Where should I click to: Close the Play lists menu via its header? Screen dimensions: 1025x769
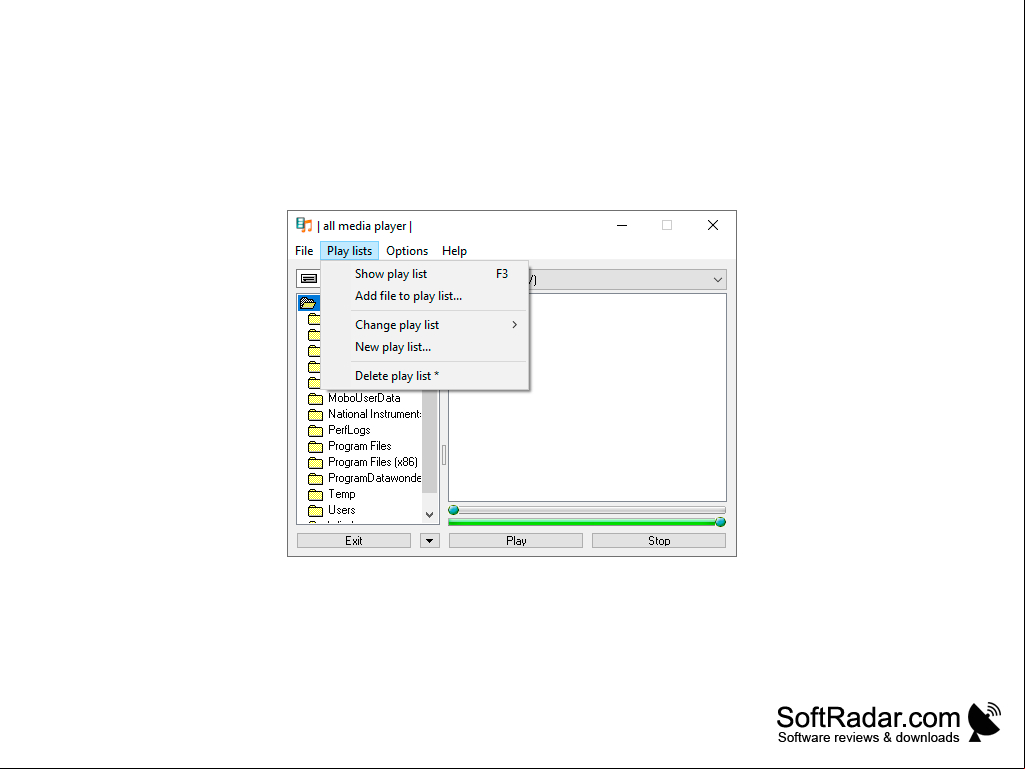tap(349, 251)
